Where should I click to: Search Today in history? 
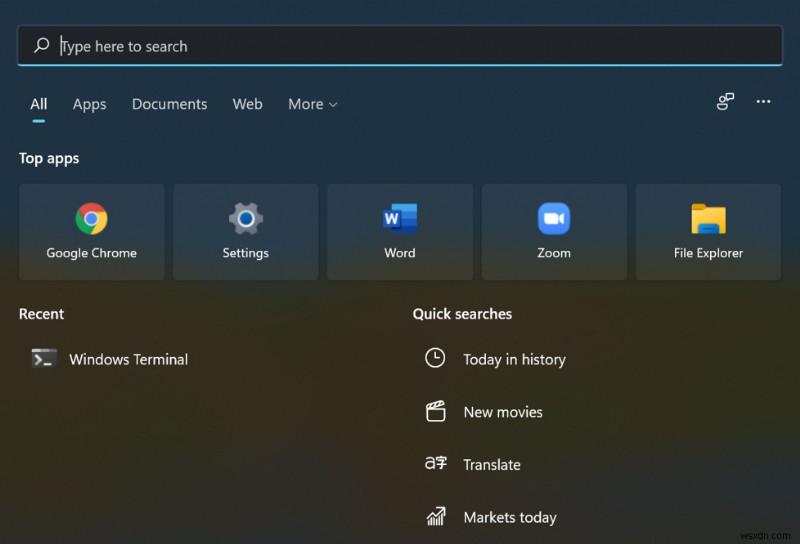click(x=514, y=360)
